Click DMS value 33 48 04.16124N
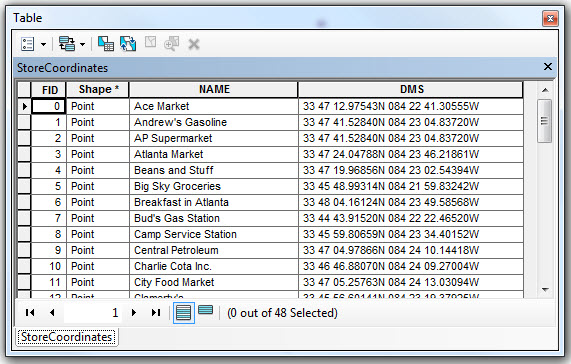Viewport: 571px width, 364px height. pyautogui.click(x=411, y=202)
